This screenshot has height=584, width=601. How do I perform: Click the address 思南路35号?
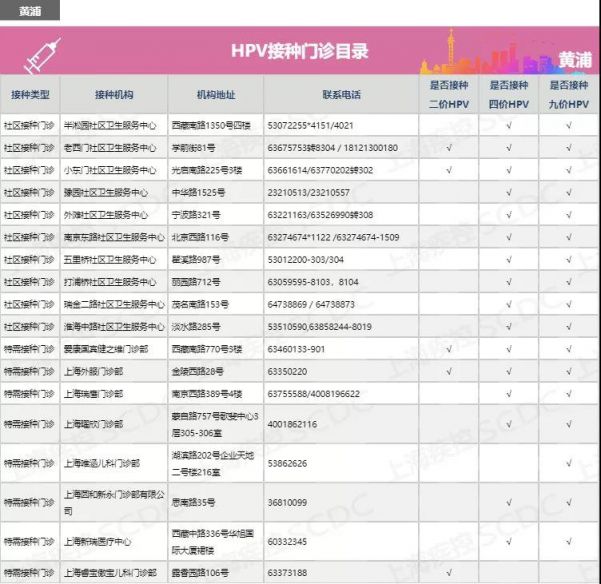pos(194,502)
